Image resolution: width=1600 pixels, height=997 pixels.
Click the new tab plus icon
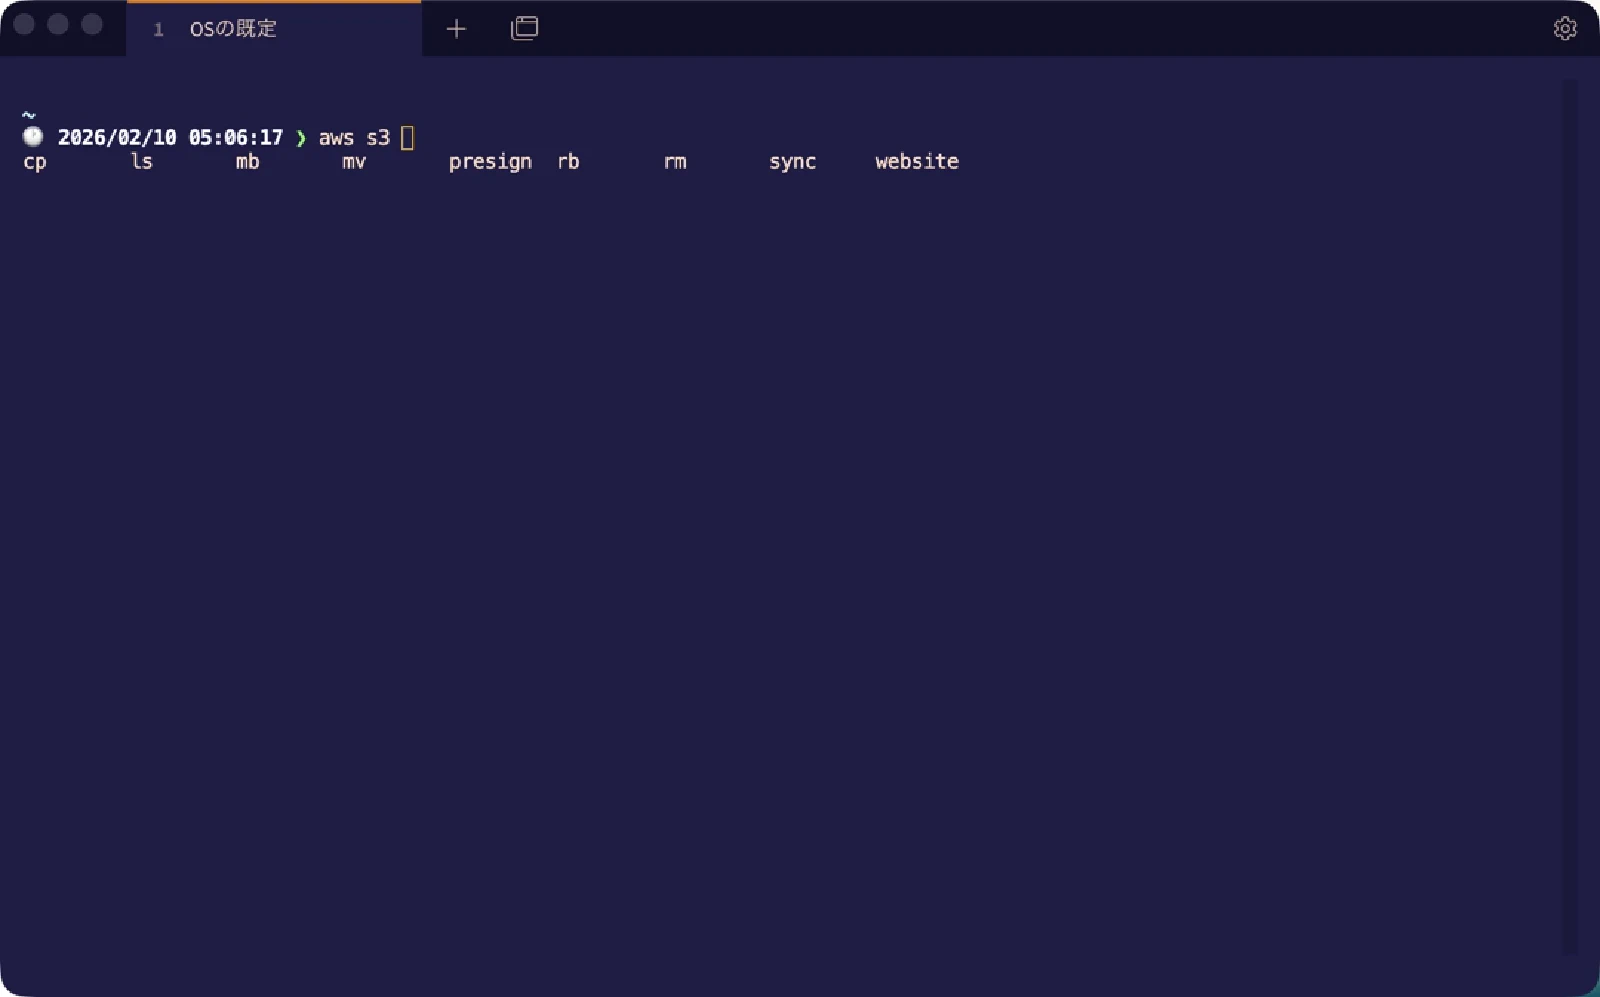456,29
